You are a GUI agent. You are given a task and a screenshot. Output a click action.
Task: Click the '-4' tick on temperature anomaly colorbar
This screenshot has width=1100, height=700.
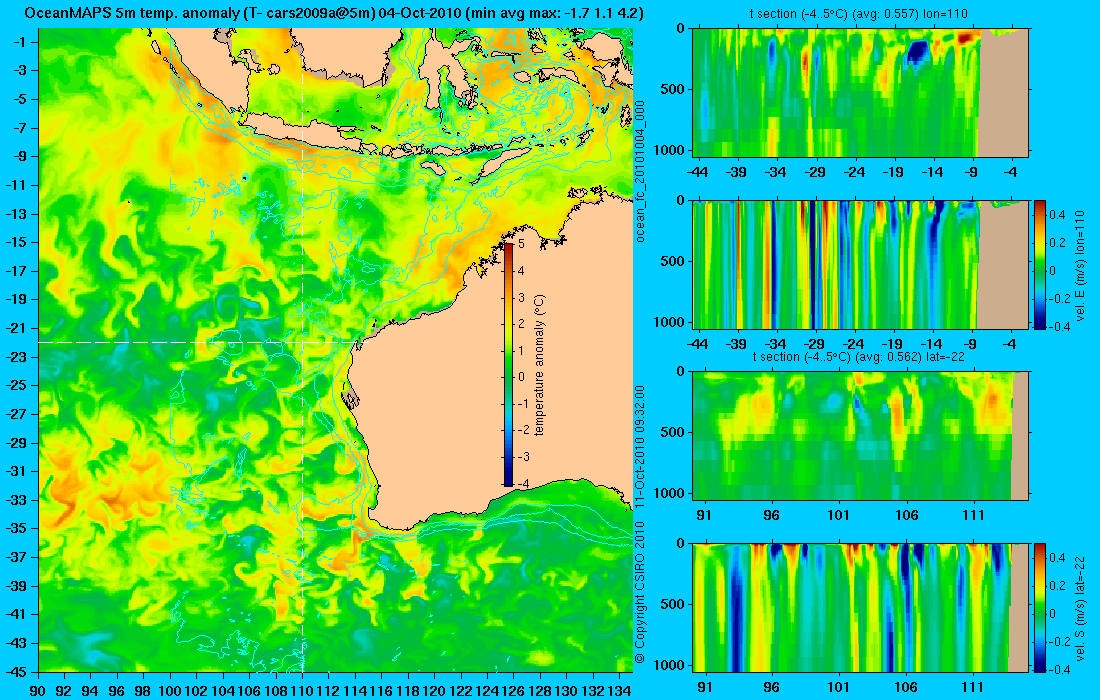(x=521, y=483)
